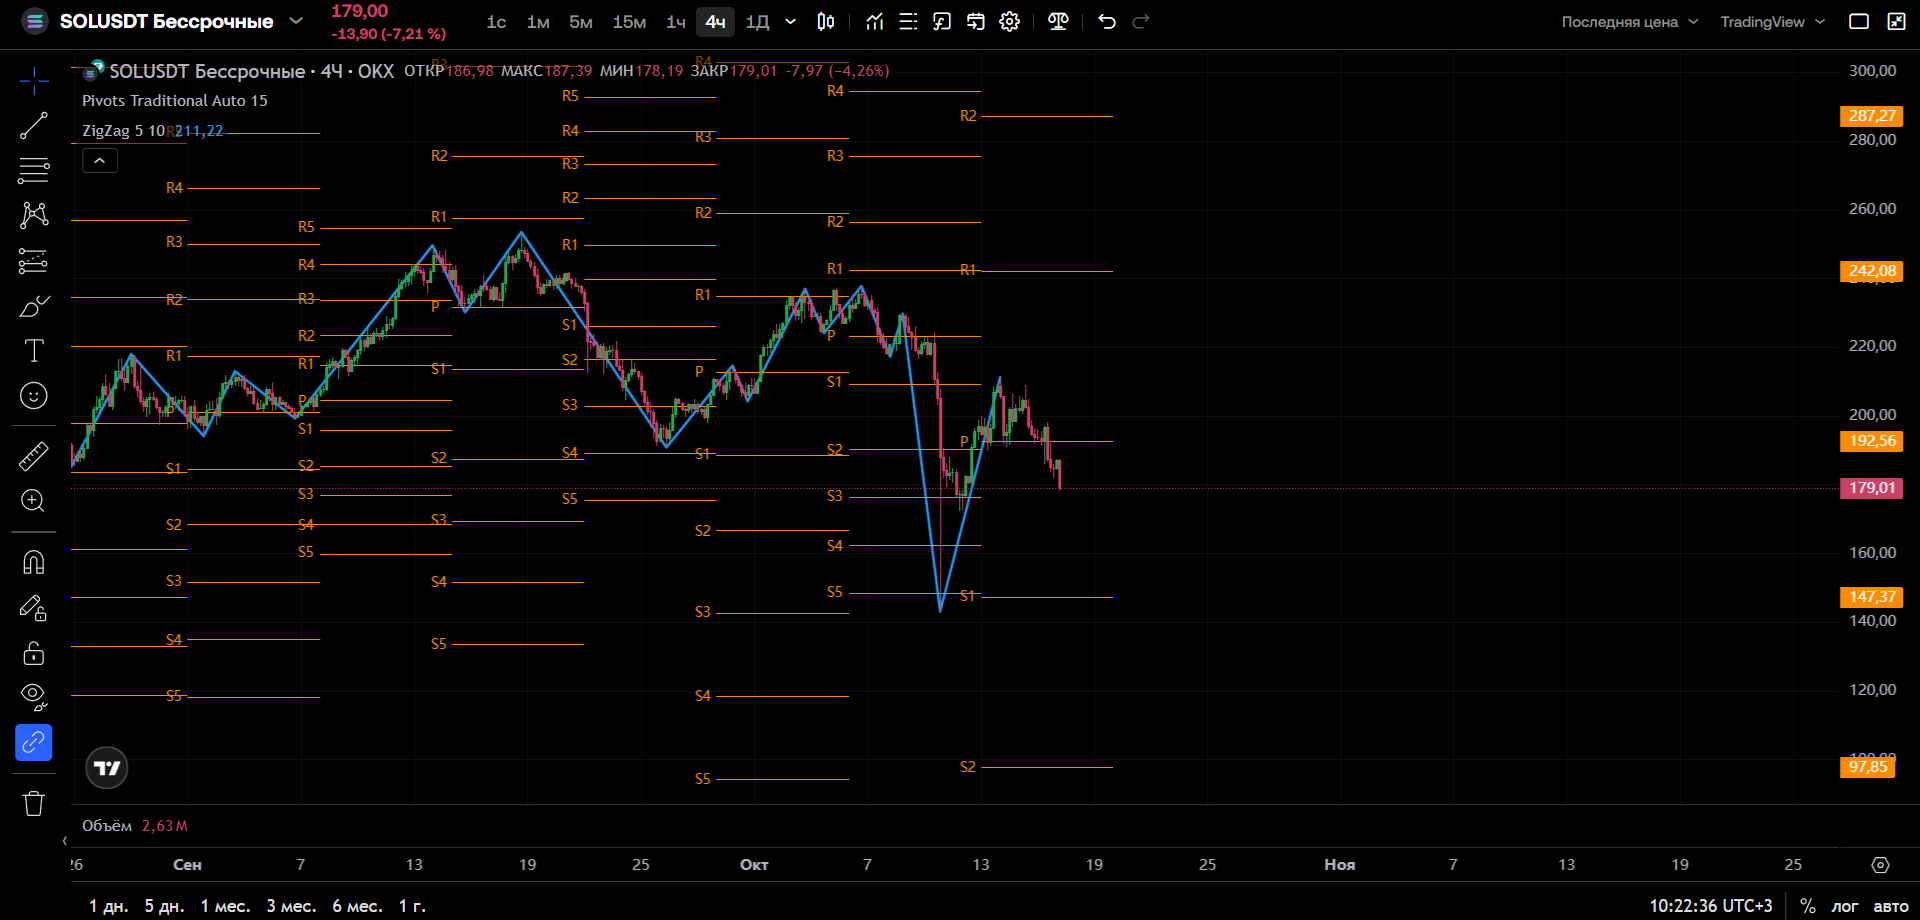This screenshot has height=920, width=1920.
Task: Select the brush drawing tool
Action: coord(33,305)
